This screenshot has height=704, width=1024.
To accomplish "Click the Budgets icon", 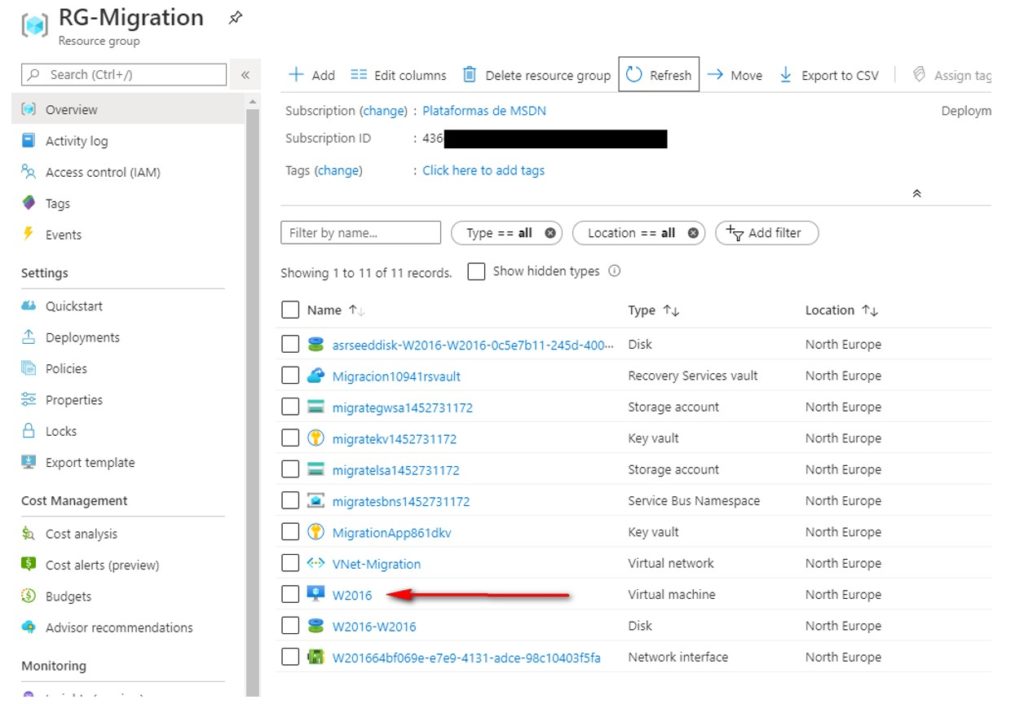I will (x=29, y=596).
